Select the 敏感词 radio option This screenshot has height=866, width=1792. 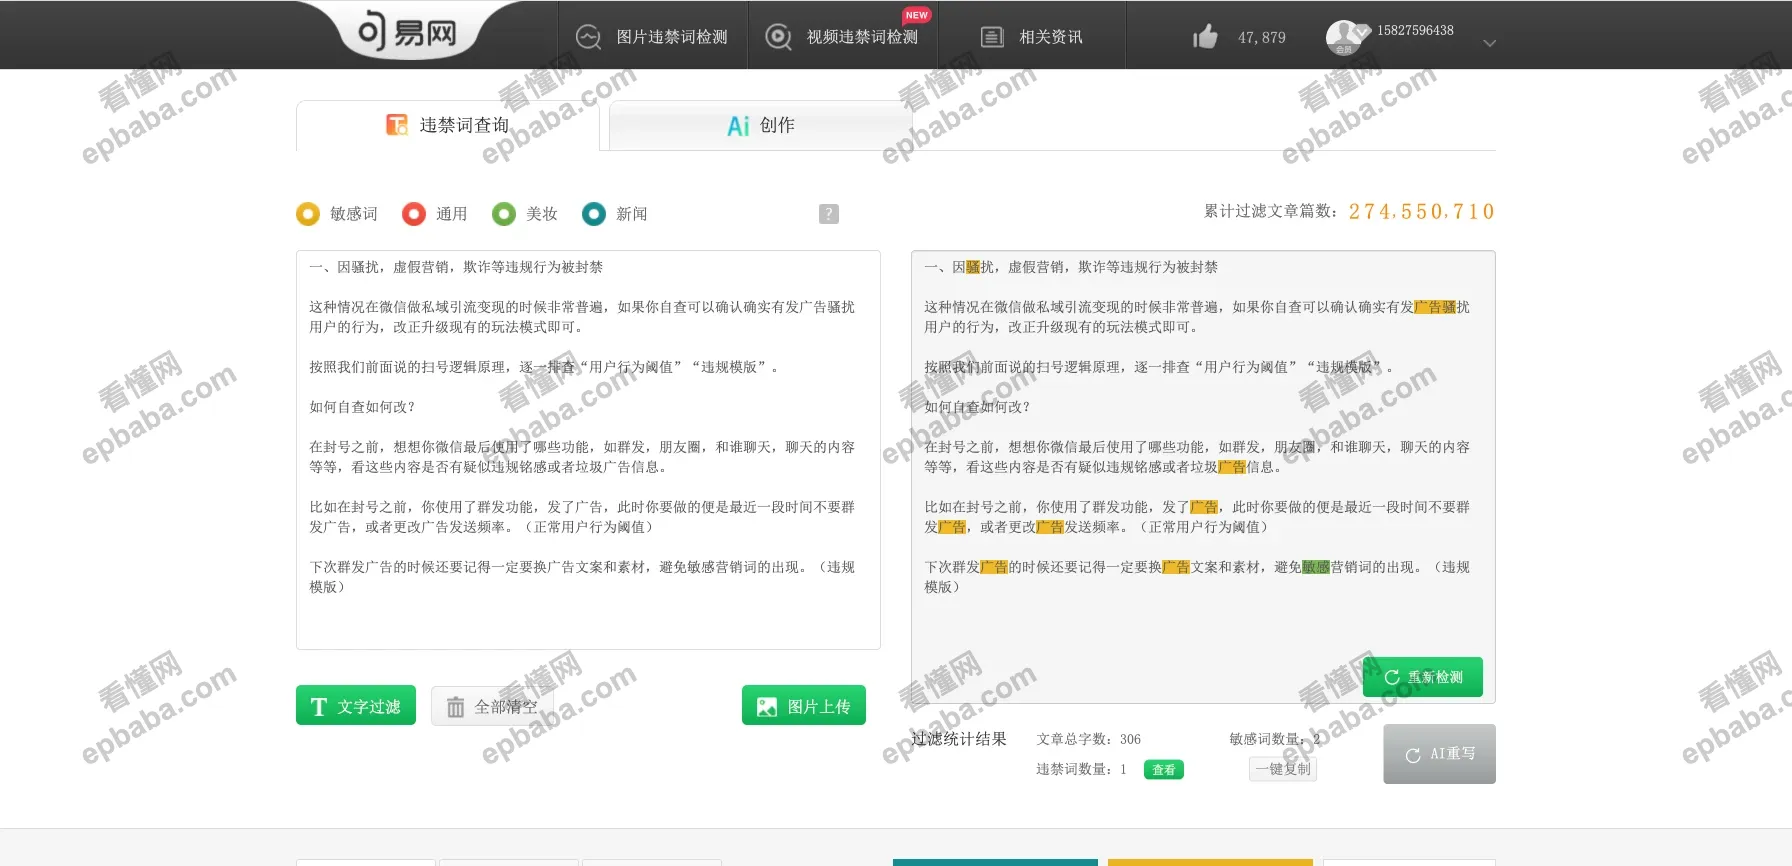point(308,214)
